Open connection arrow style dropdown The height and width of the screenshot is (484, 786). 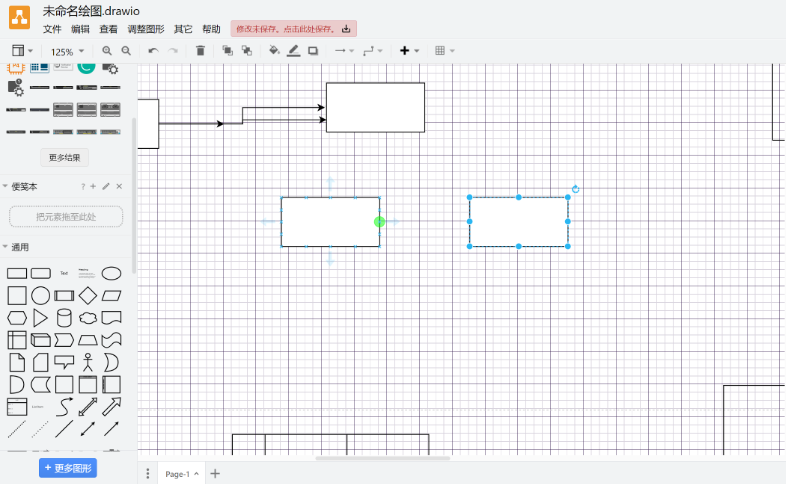click(x=344, y=51)
